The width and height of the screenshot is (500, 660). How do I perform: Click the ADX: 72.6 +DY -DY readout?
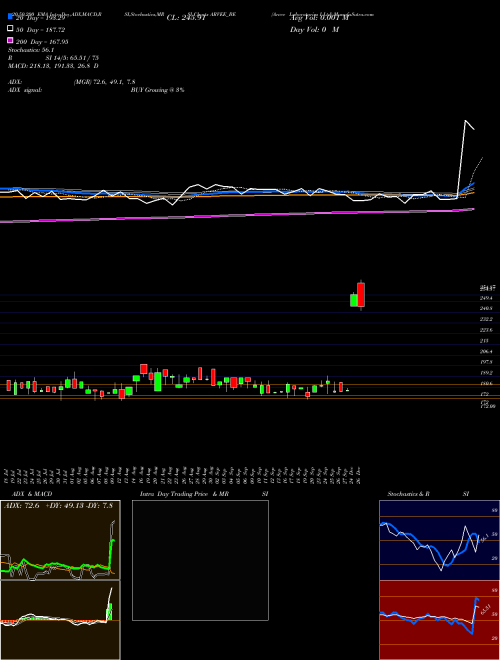click(59, 506)
